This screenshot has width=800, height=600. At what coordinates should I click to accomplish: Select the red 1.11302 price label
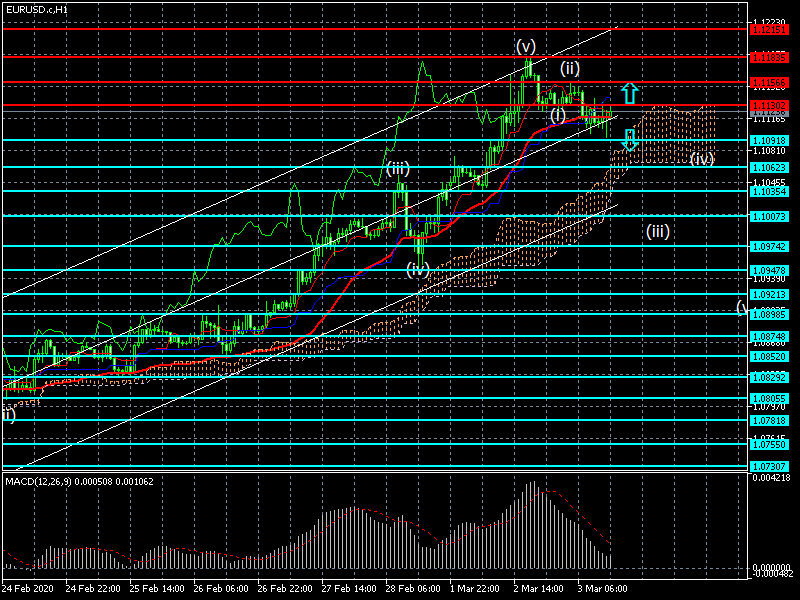point(769,106)
